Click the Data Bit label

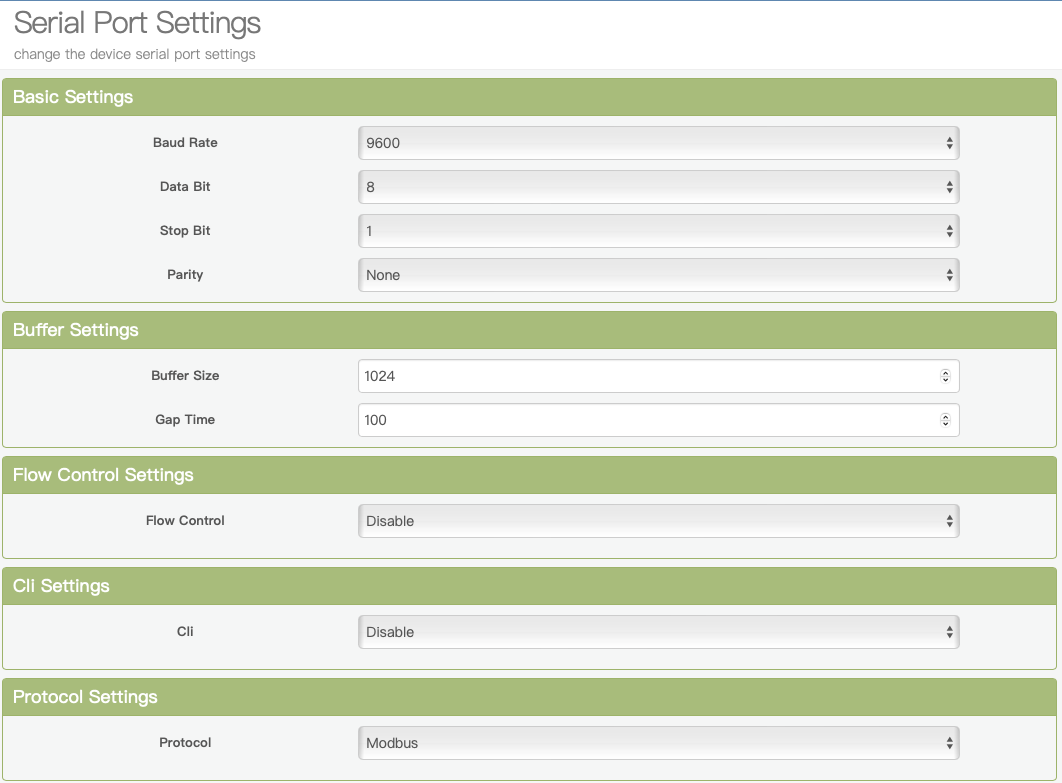tap(185, 186)
